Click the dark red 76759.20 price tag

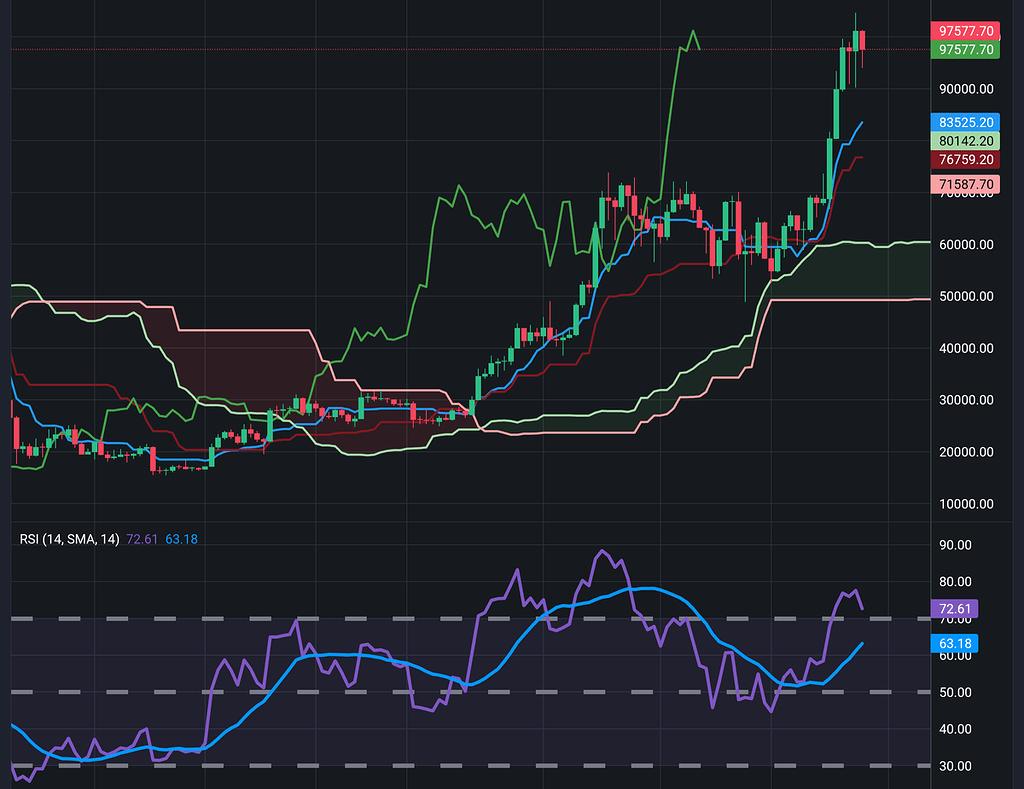[x=964, y=159]
